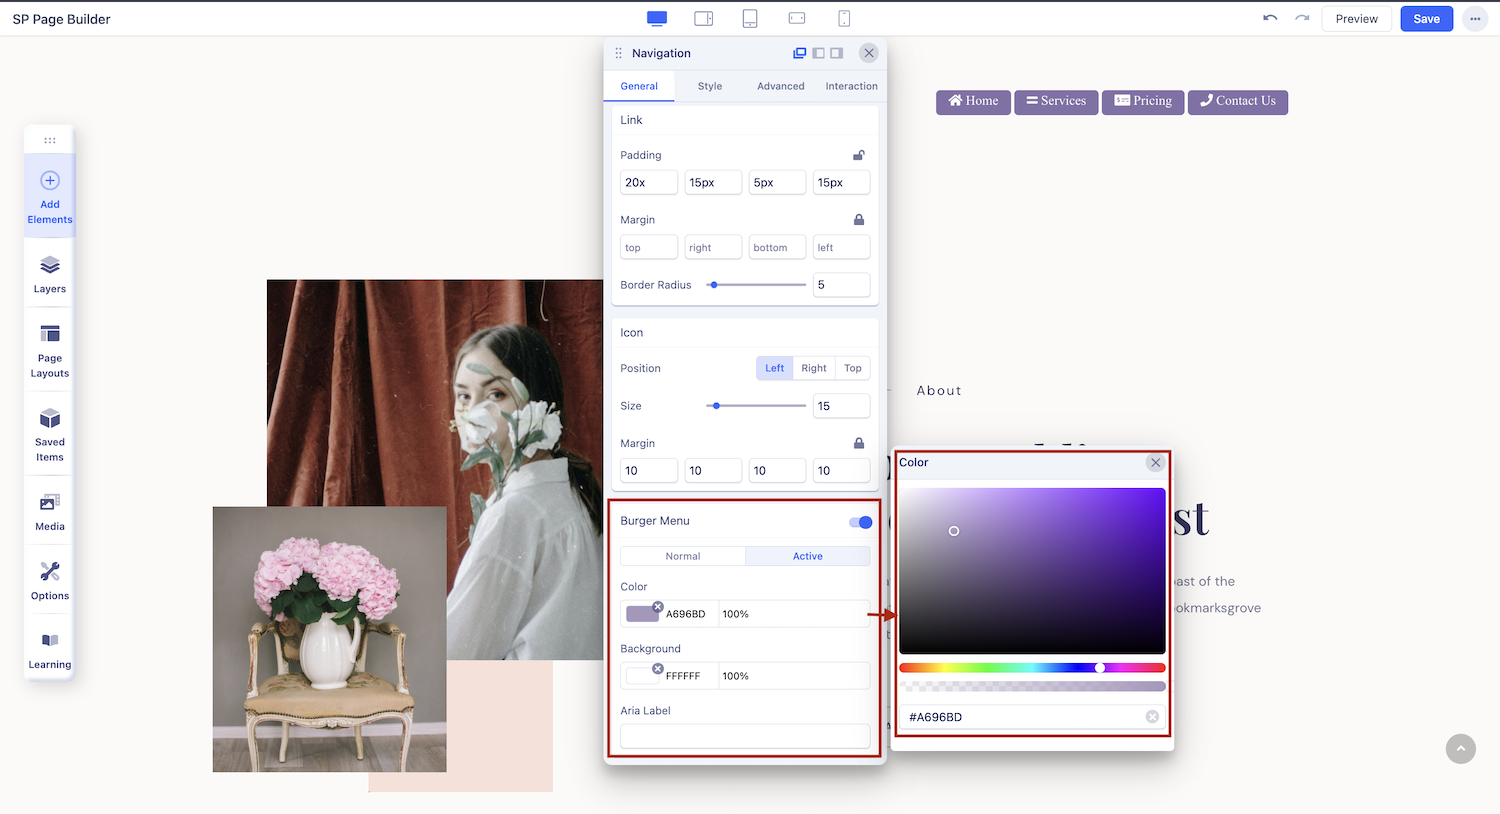The image size is (1500, 814).
Task: Unlock the Link margin lock
Action: (x=858, y=220)
